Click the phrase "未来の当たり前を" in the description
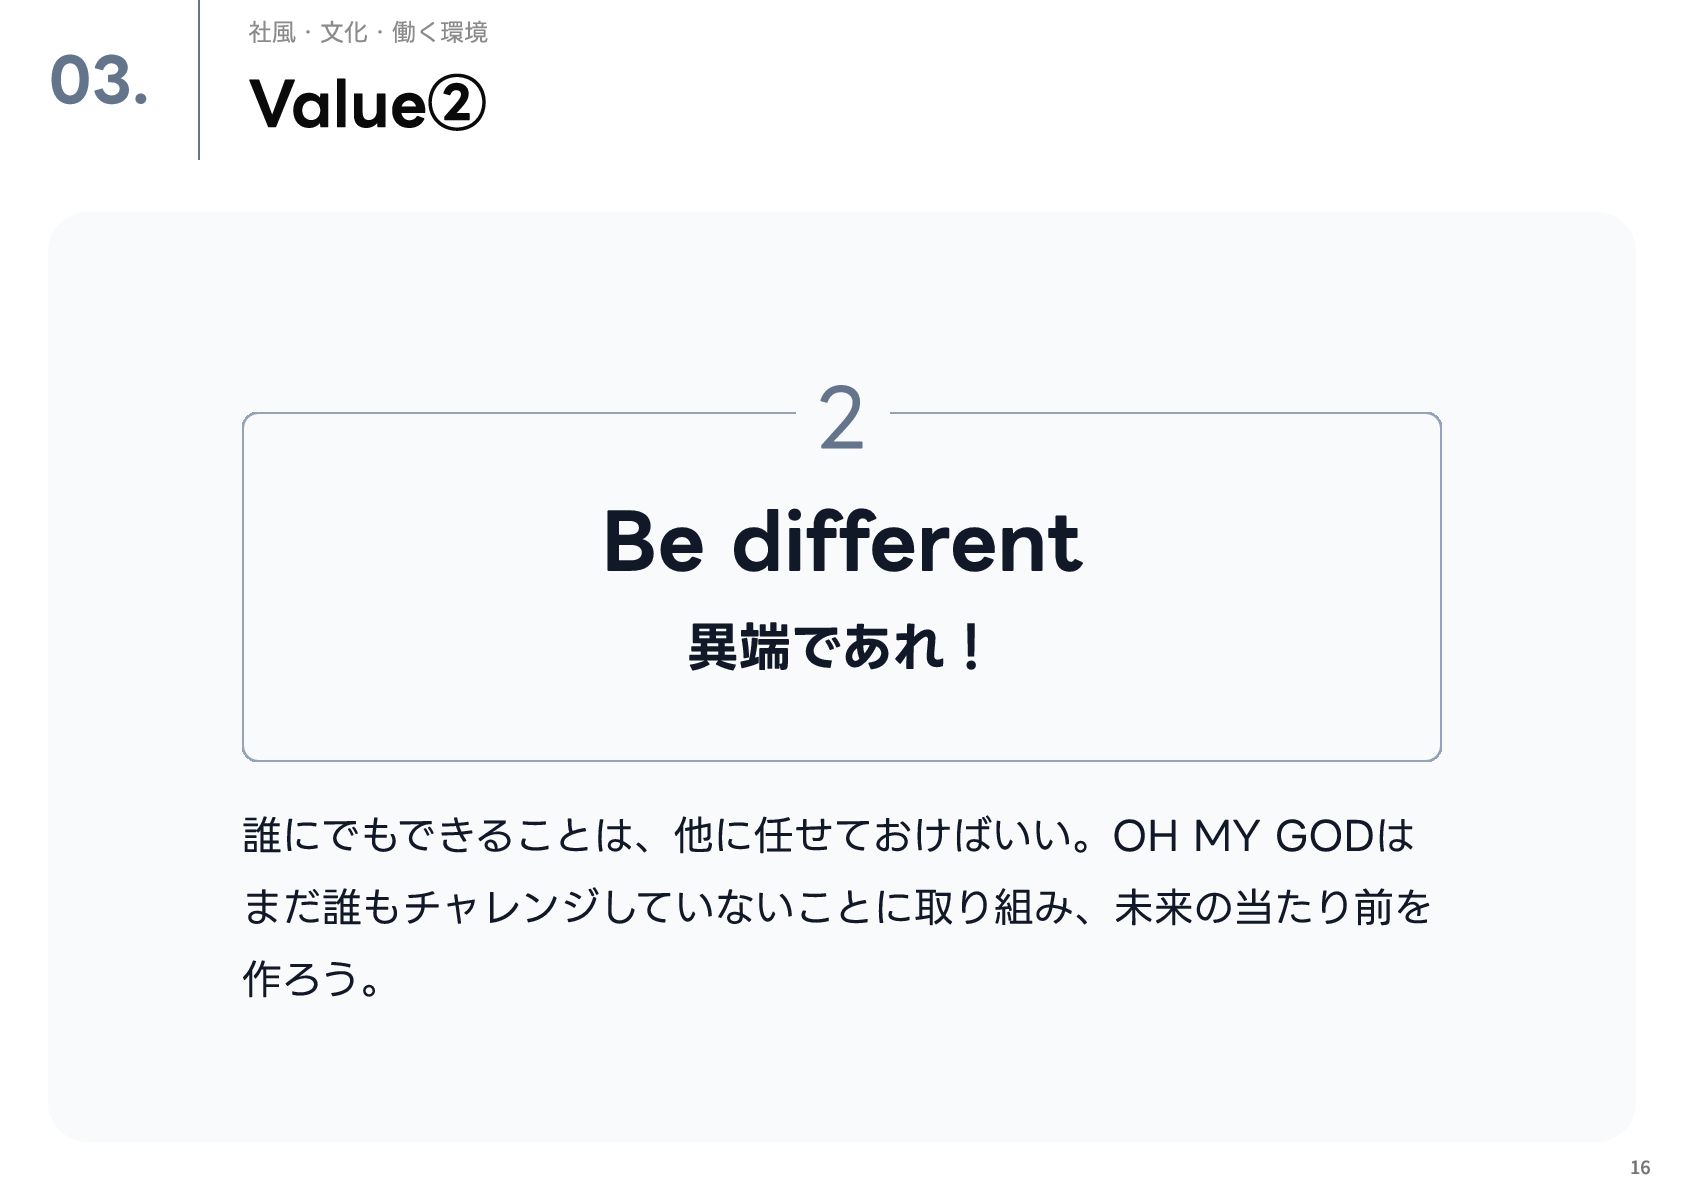Viewport: 1684px width, 1190px height. (1272, 908)
